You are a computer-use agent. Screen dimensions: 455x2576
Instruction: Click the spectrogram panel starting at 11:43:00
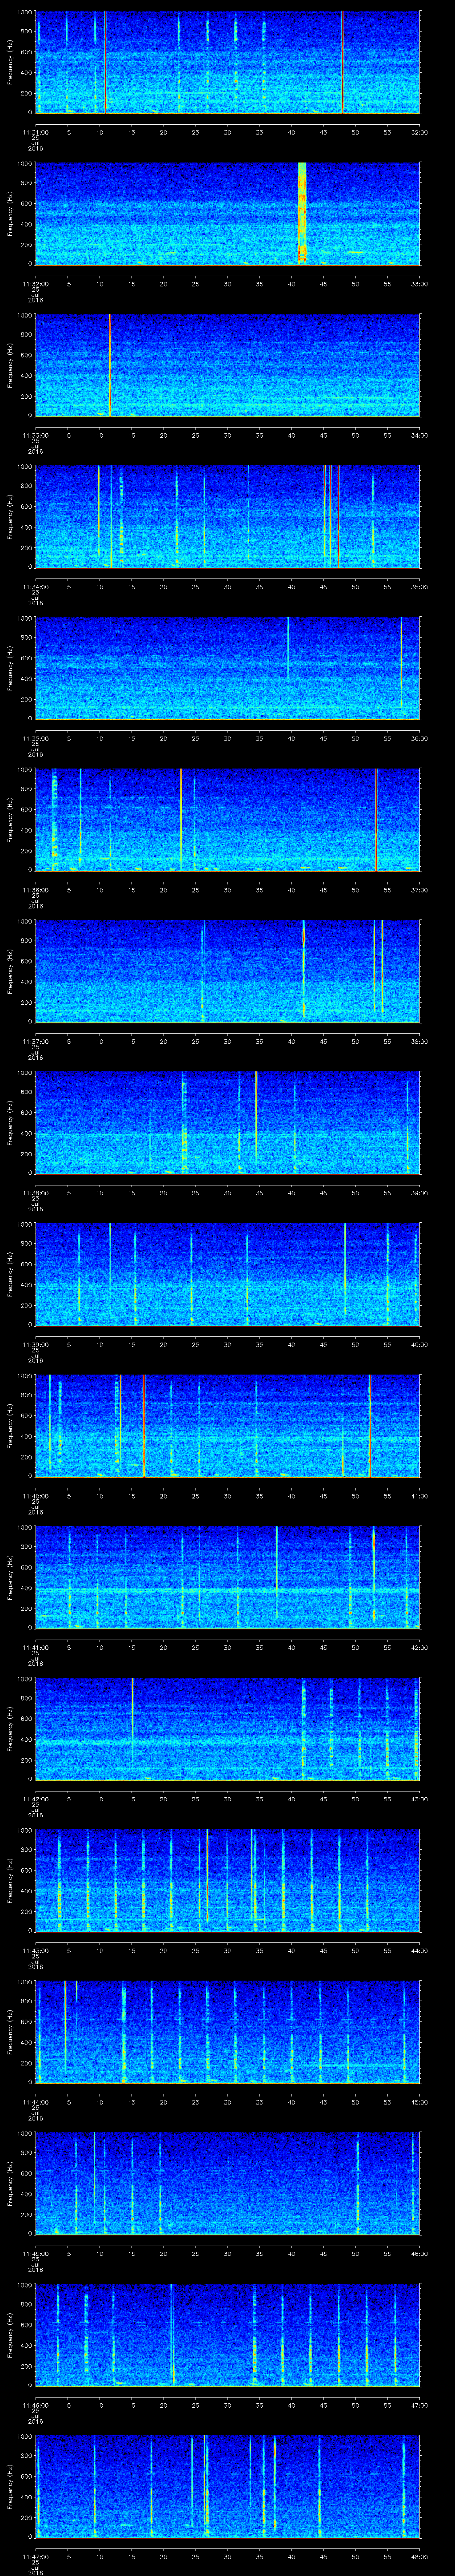(228, 1881)
